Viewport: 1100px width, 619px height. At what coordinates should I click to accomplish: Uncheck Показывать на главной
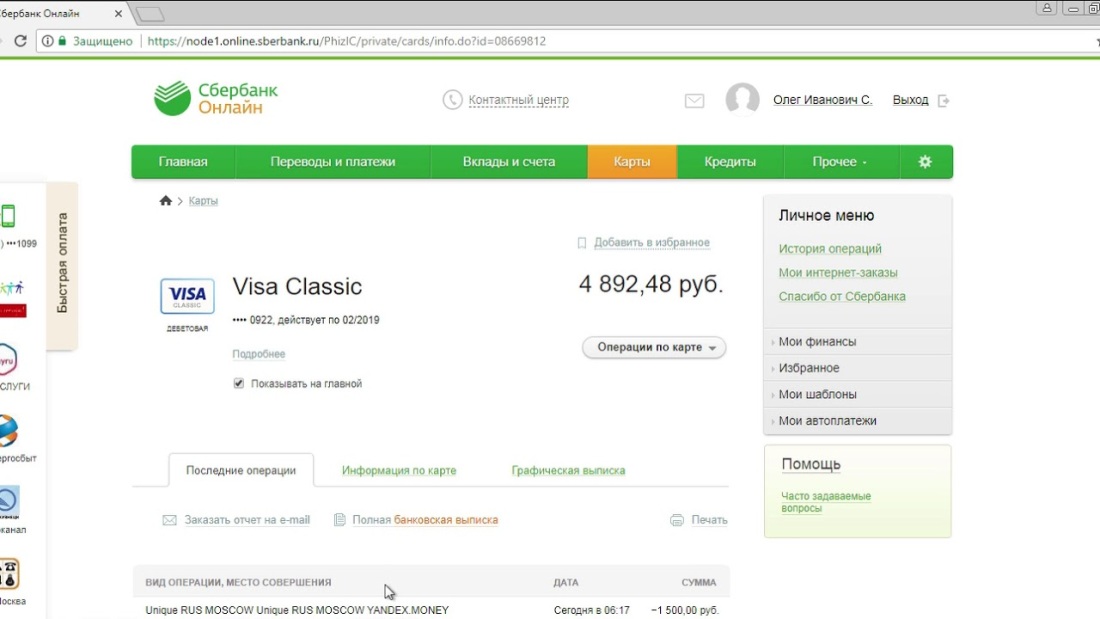[x=238, y=382]
